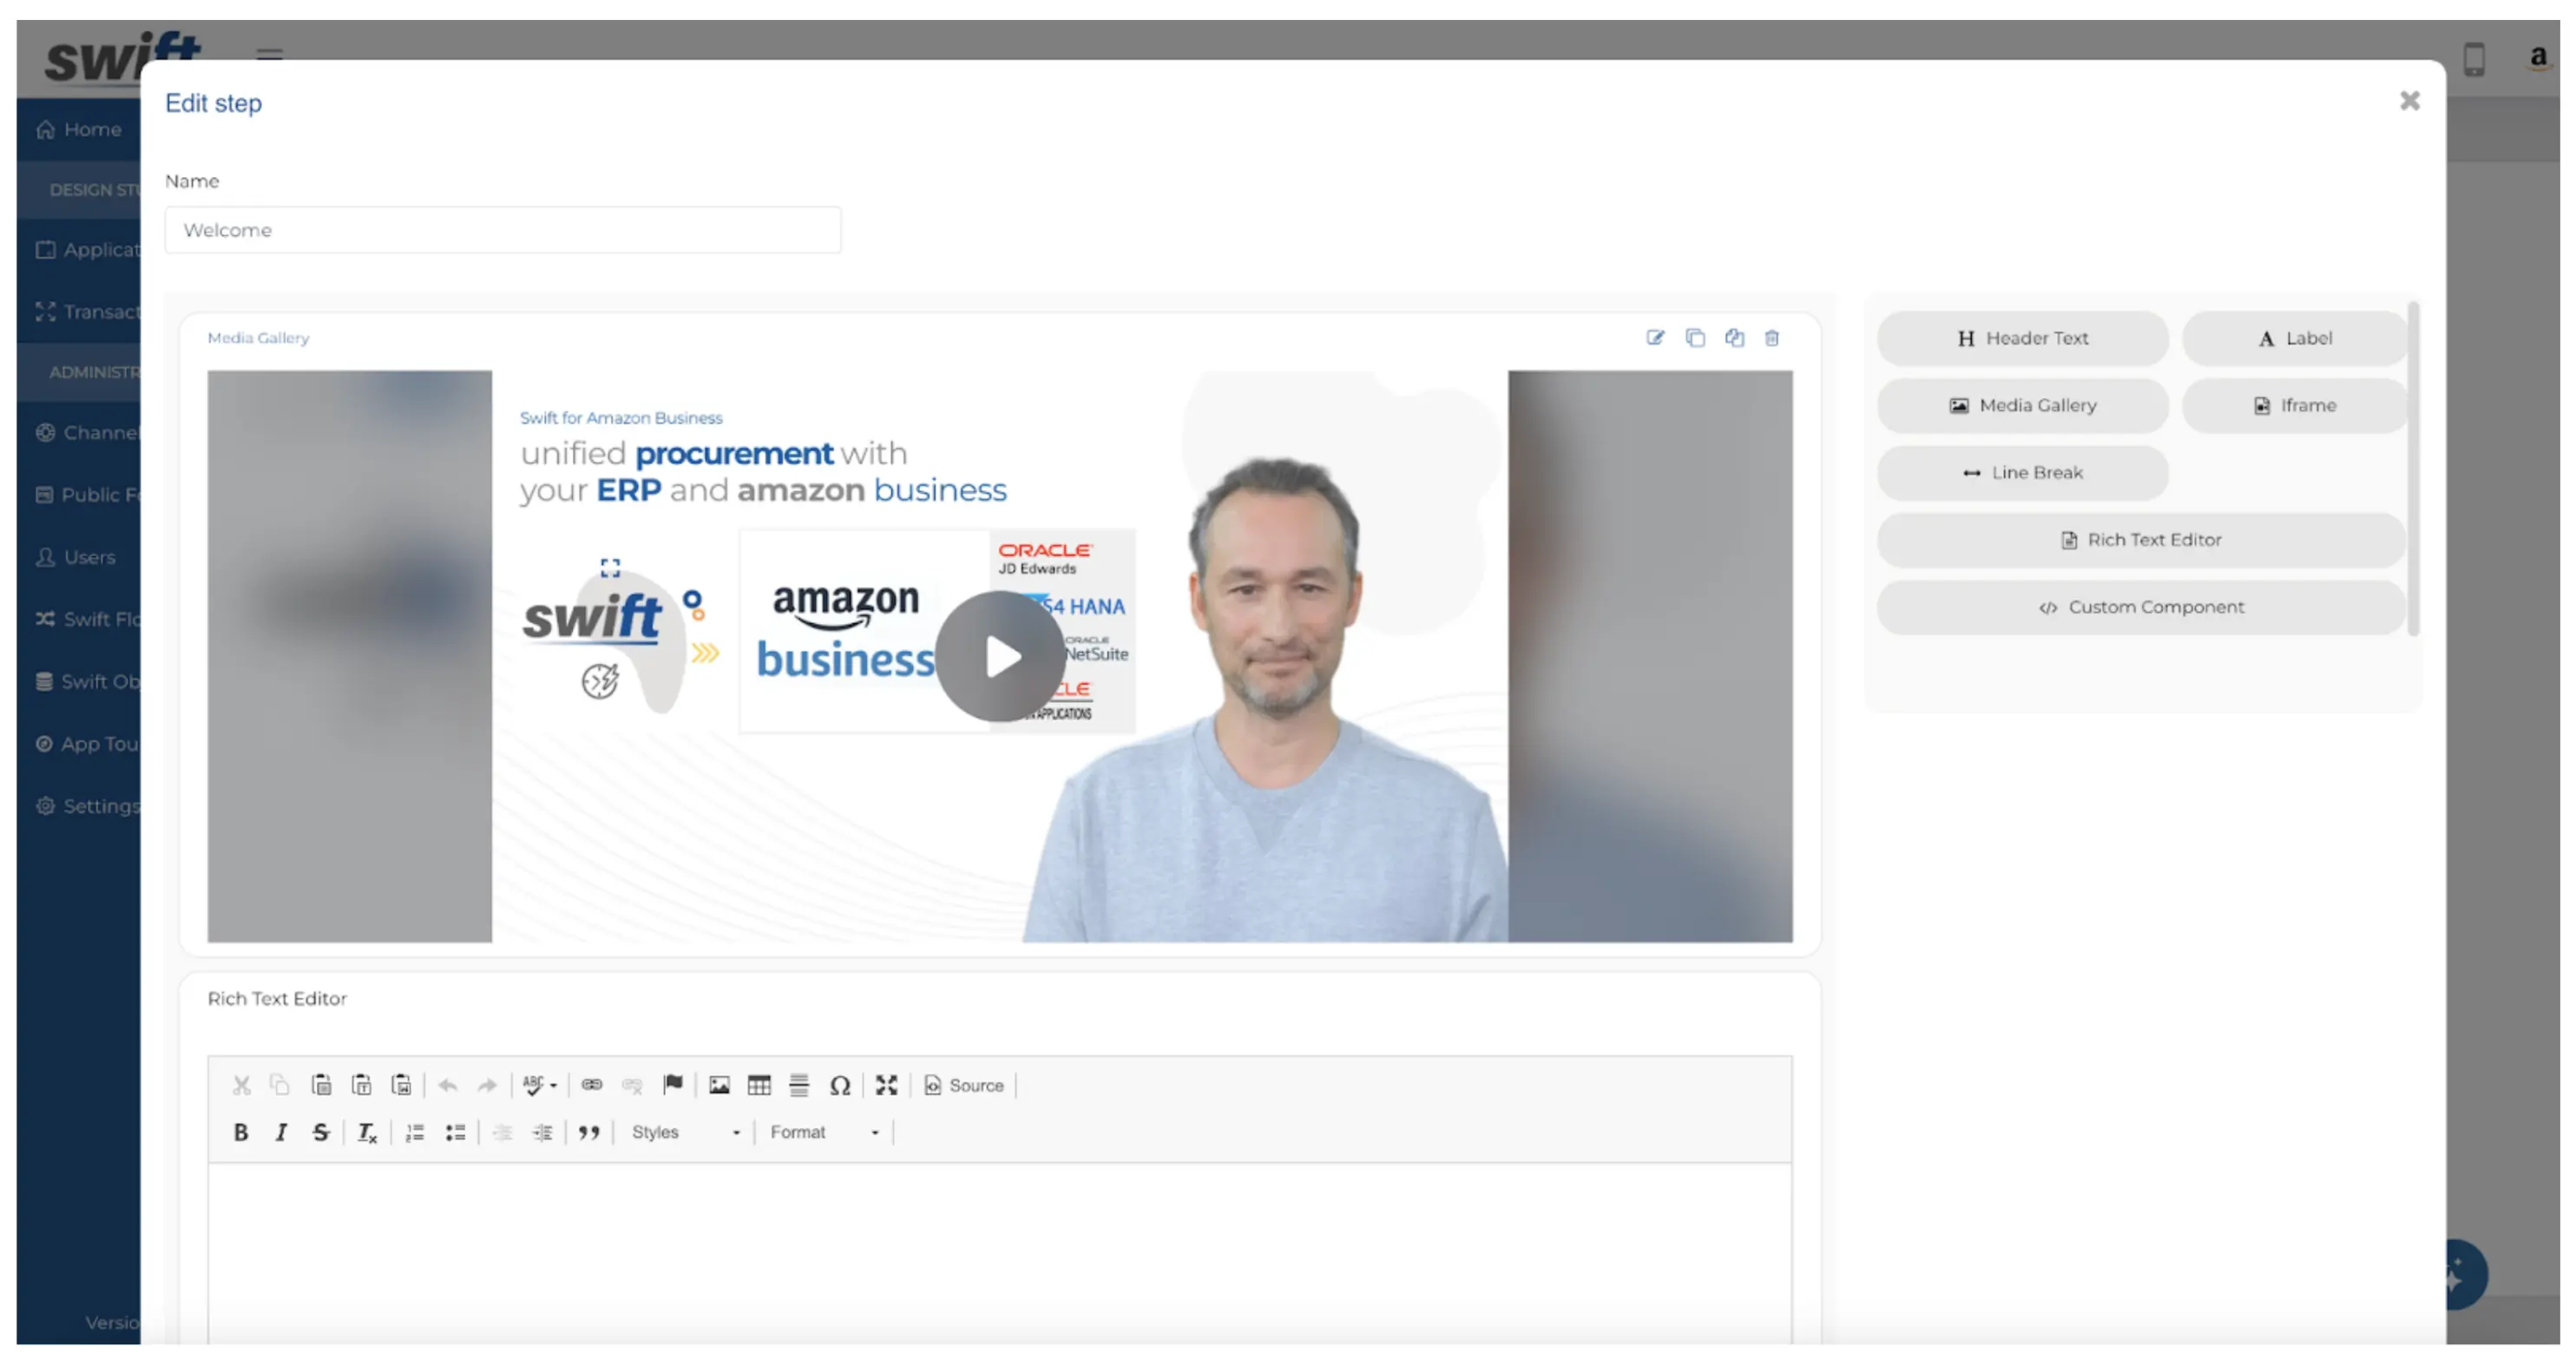Screen dimensions: 2576x1366
Task: Duplicate the Media Gallery component
Action: click(1734, 338)
